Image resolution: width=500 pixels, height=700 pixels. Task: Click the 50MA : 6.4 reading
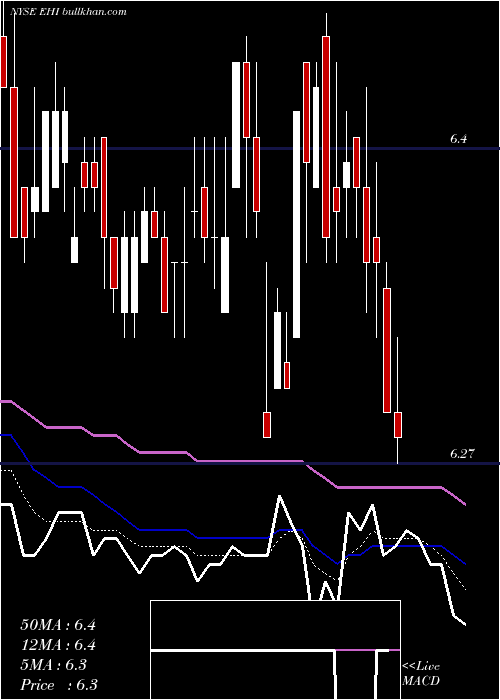tap(58, 625)
